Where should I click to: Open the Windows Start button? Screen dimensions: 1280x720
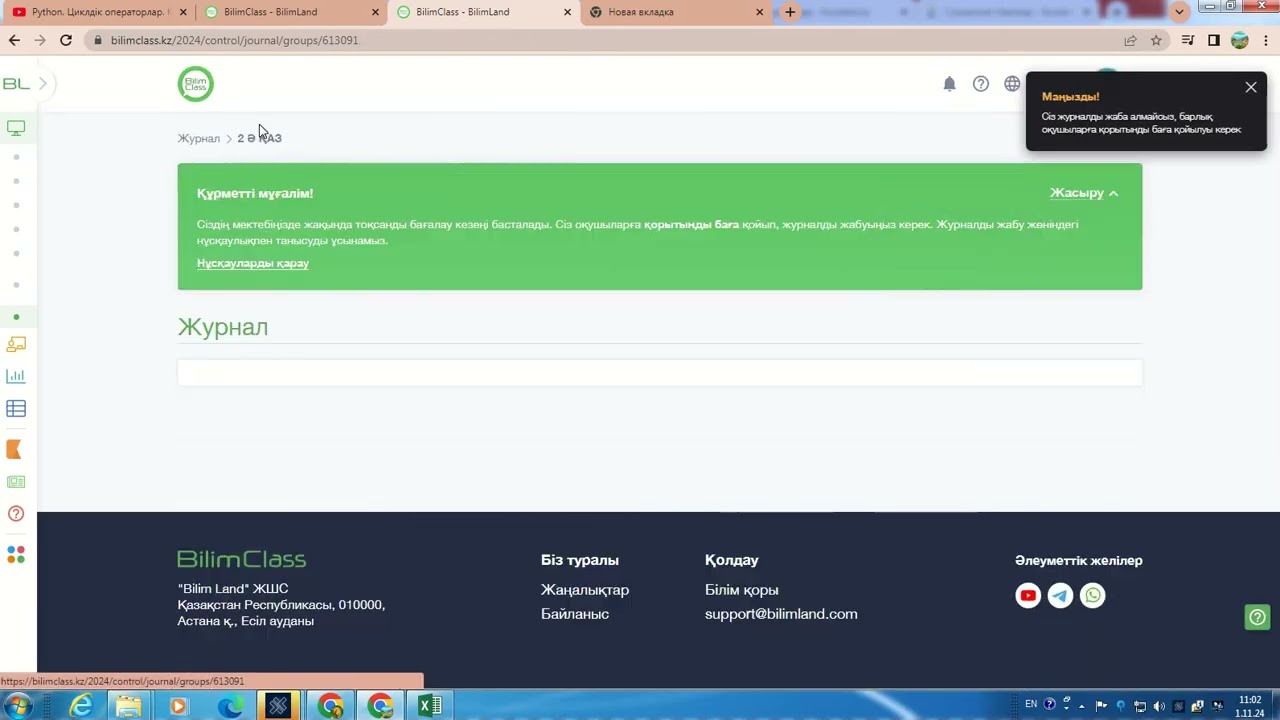click(18, 706)
